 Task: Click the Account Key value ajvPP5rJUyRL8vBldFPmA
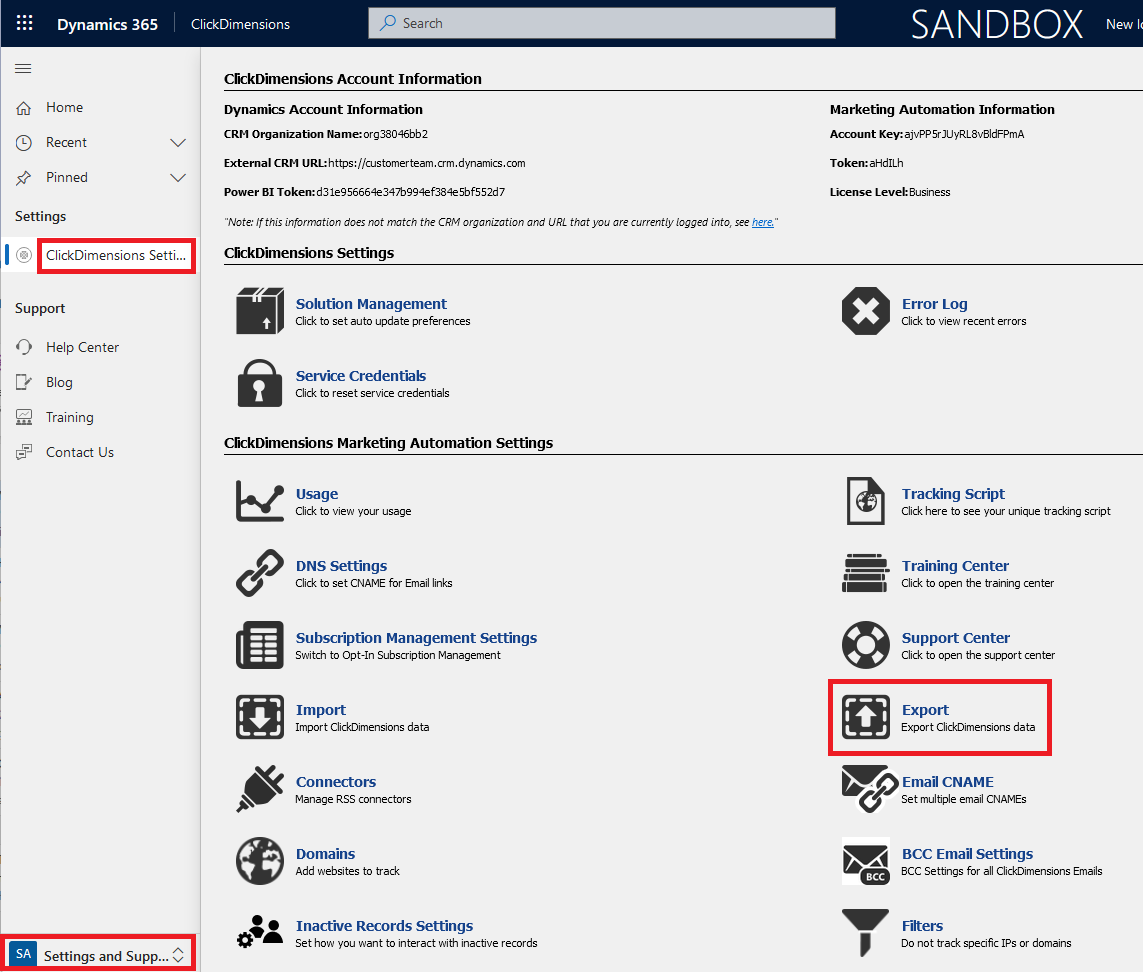(964, 134)
